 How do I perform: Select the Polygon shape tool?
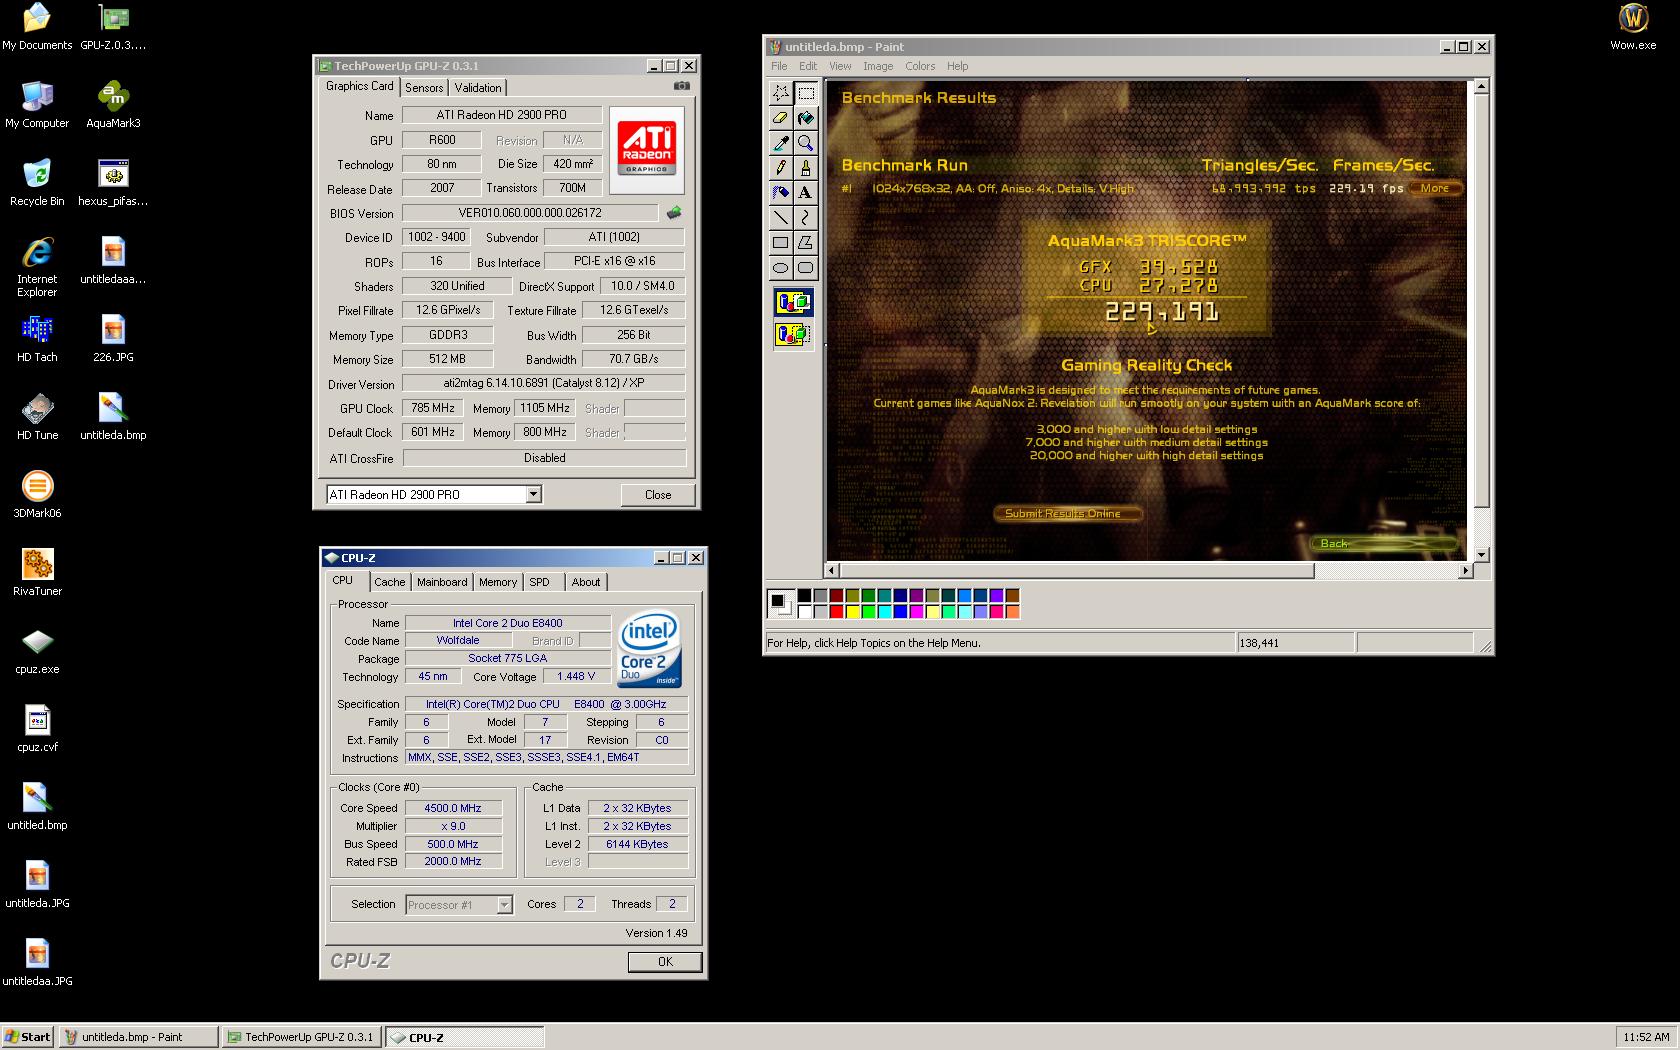[805, 243]
